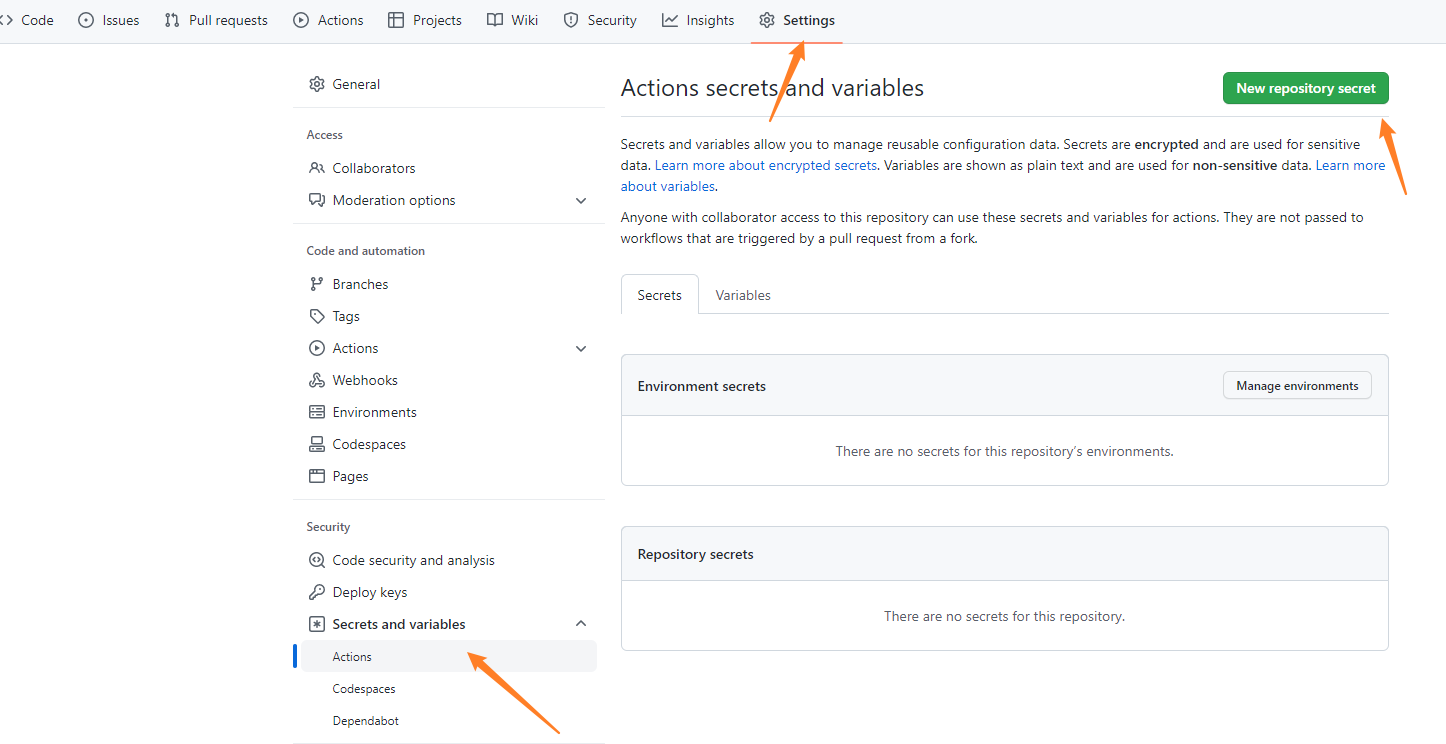Expand the sidebar Actions chevron
The image size is (1446, 744).
click(581, 348)
